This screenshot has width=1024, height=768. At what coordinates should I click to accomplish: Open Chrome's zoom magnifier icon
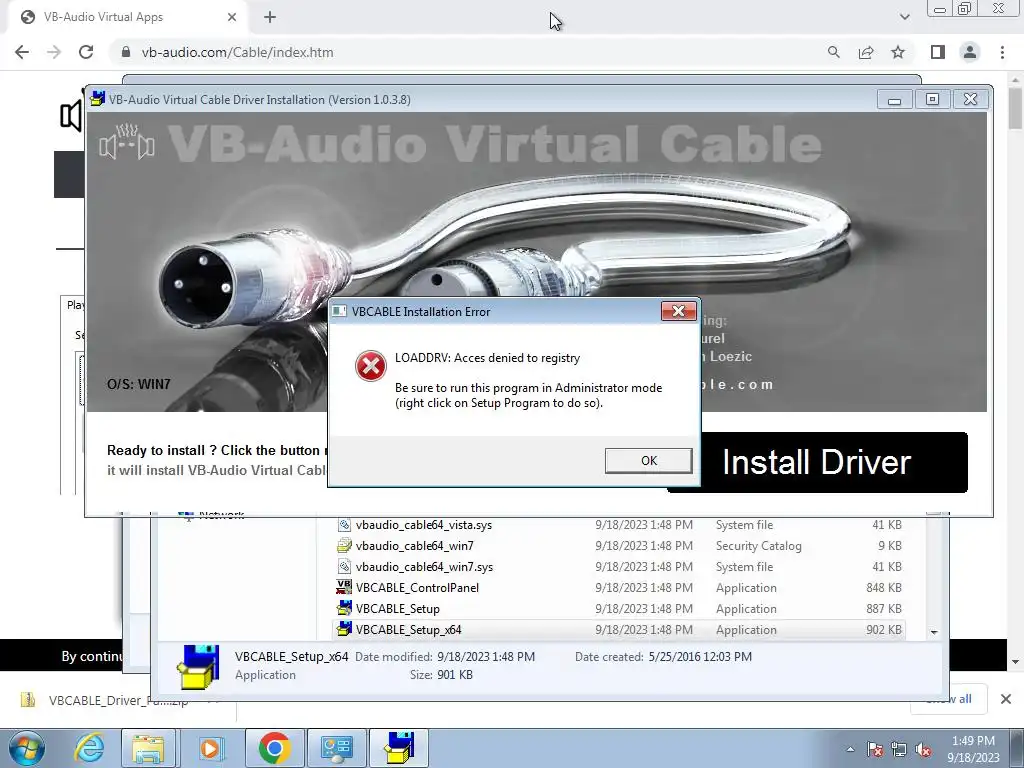(x=833, y=52)
